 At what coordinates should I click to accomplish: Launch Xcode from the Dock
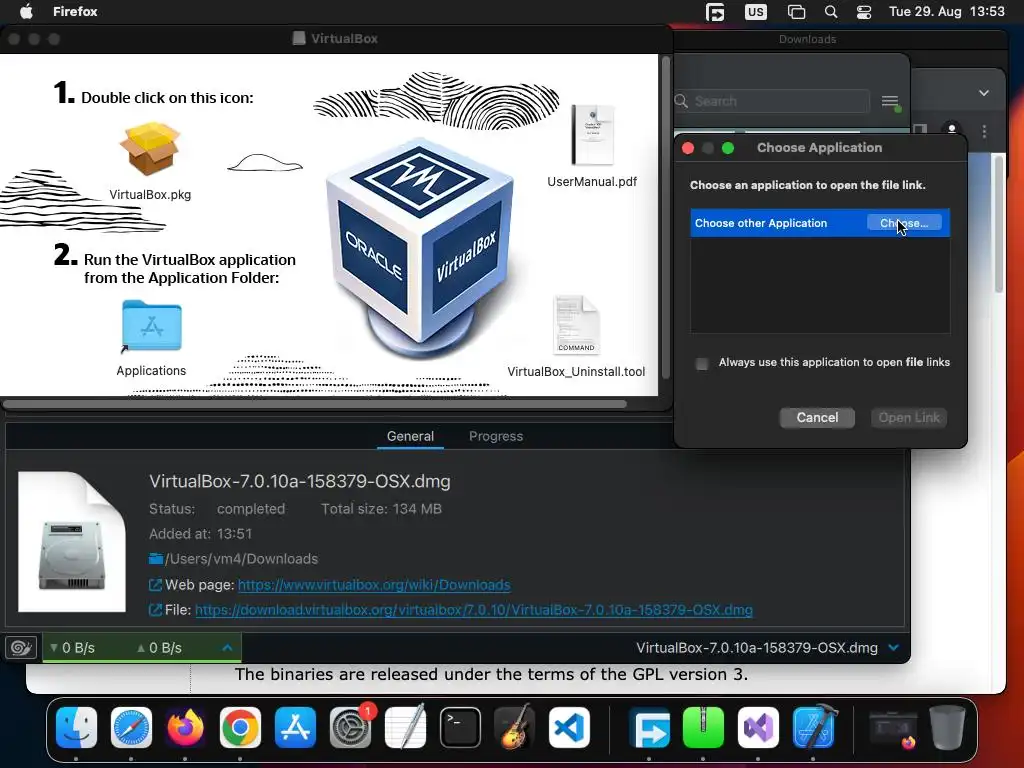pyautogui.click(x=813, y=727)
